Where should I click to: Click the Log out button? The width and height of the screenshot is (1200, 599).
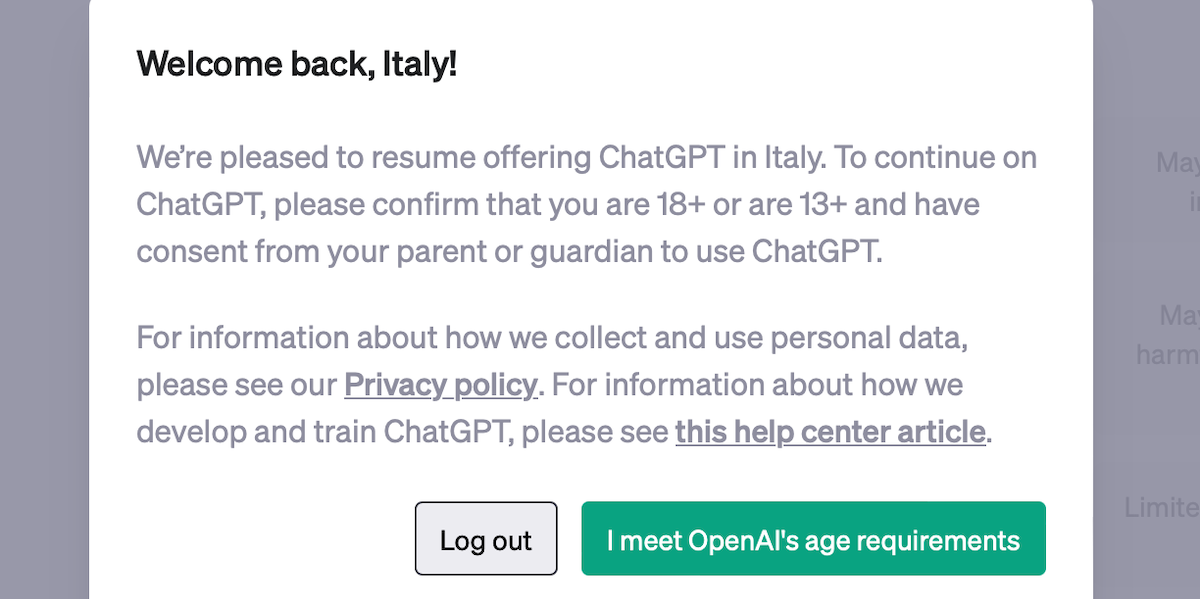(x=486, y=539)
